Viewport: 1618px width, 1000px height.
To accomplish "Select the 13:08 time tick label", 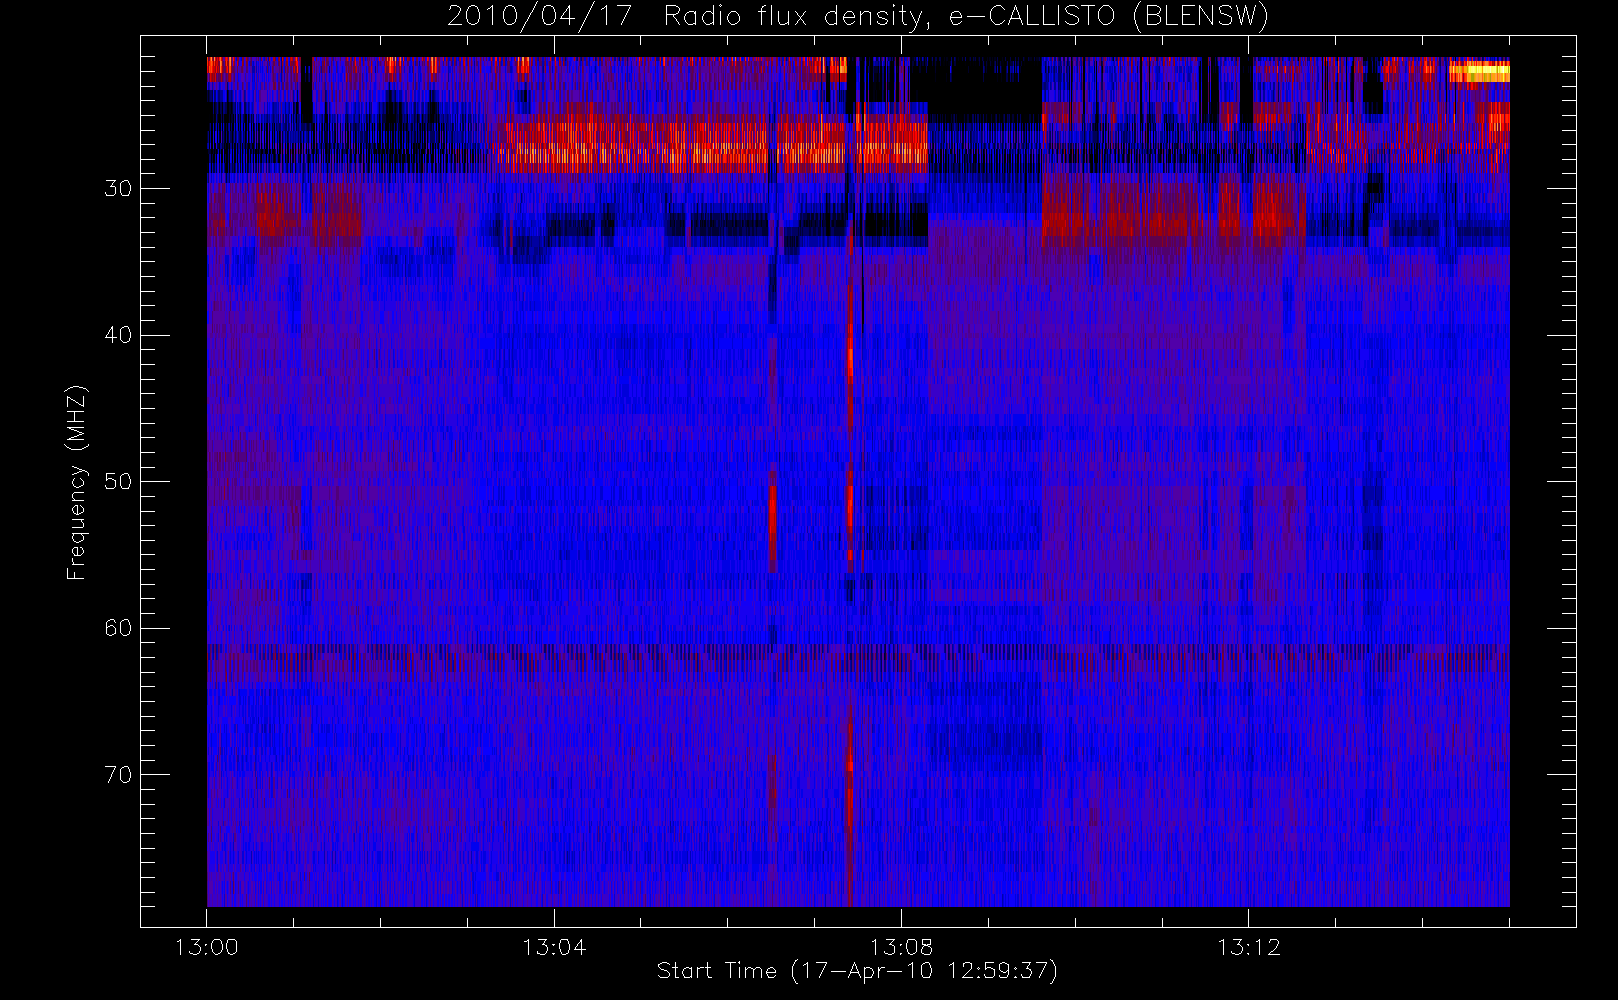I will (901, 947).
